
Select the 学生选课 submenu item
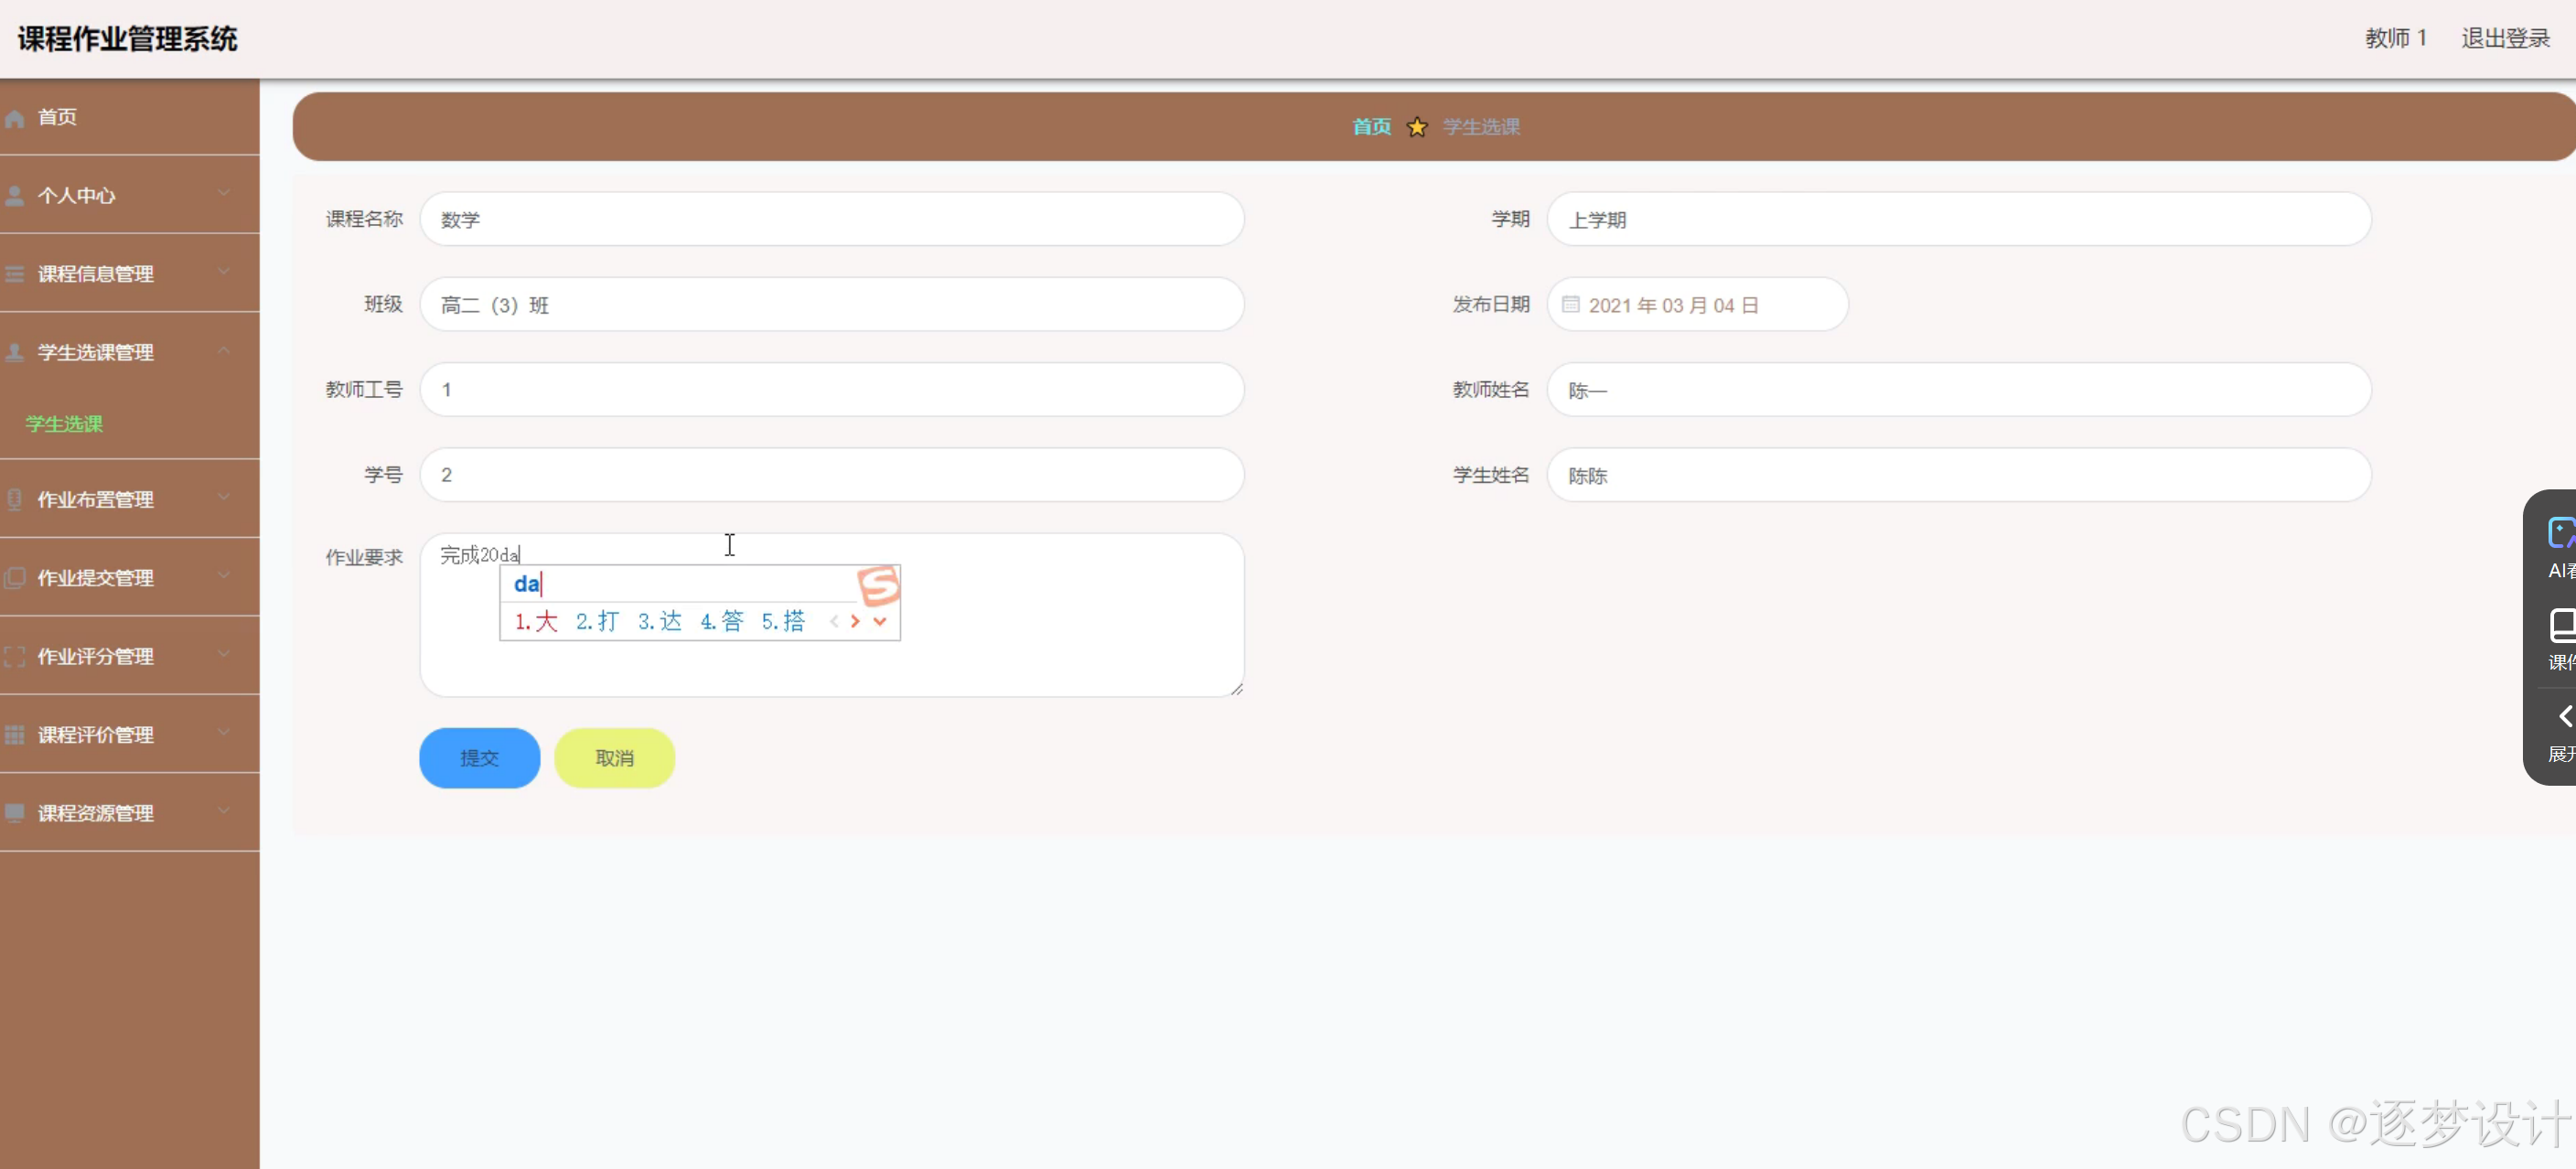64,424
